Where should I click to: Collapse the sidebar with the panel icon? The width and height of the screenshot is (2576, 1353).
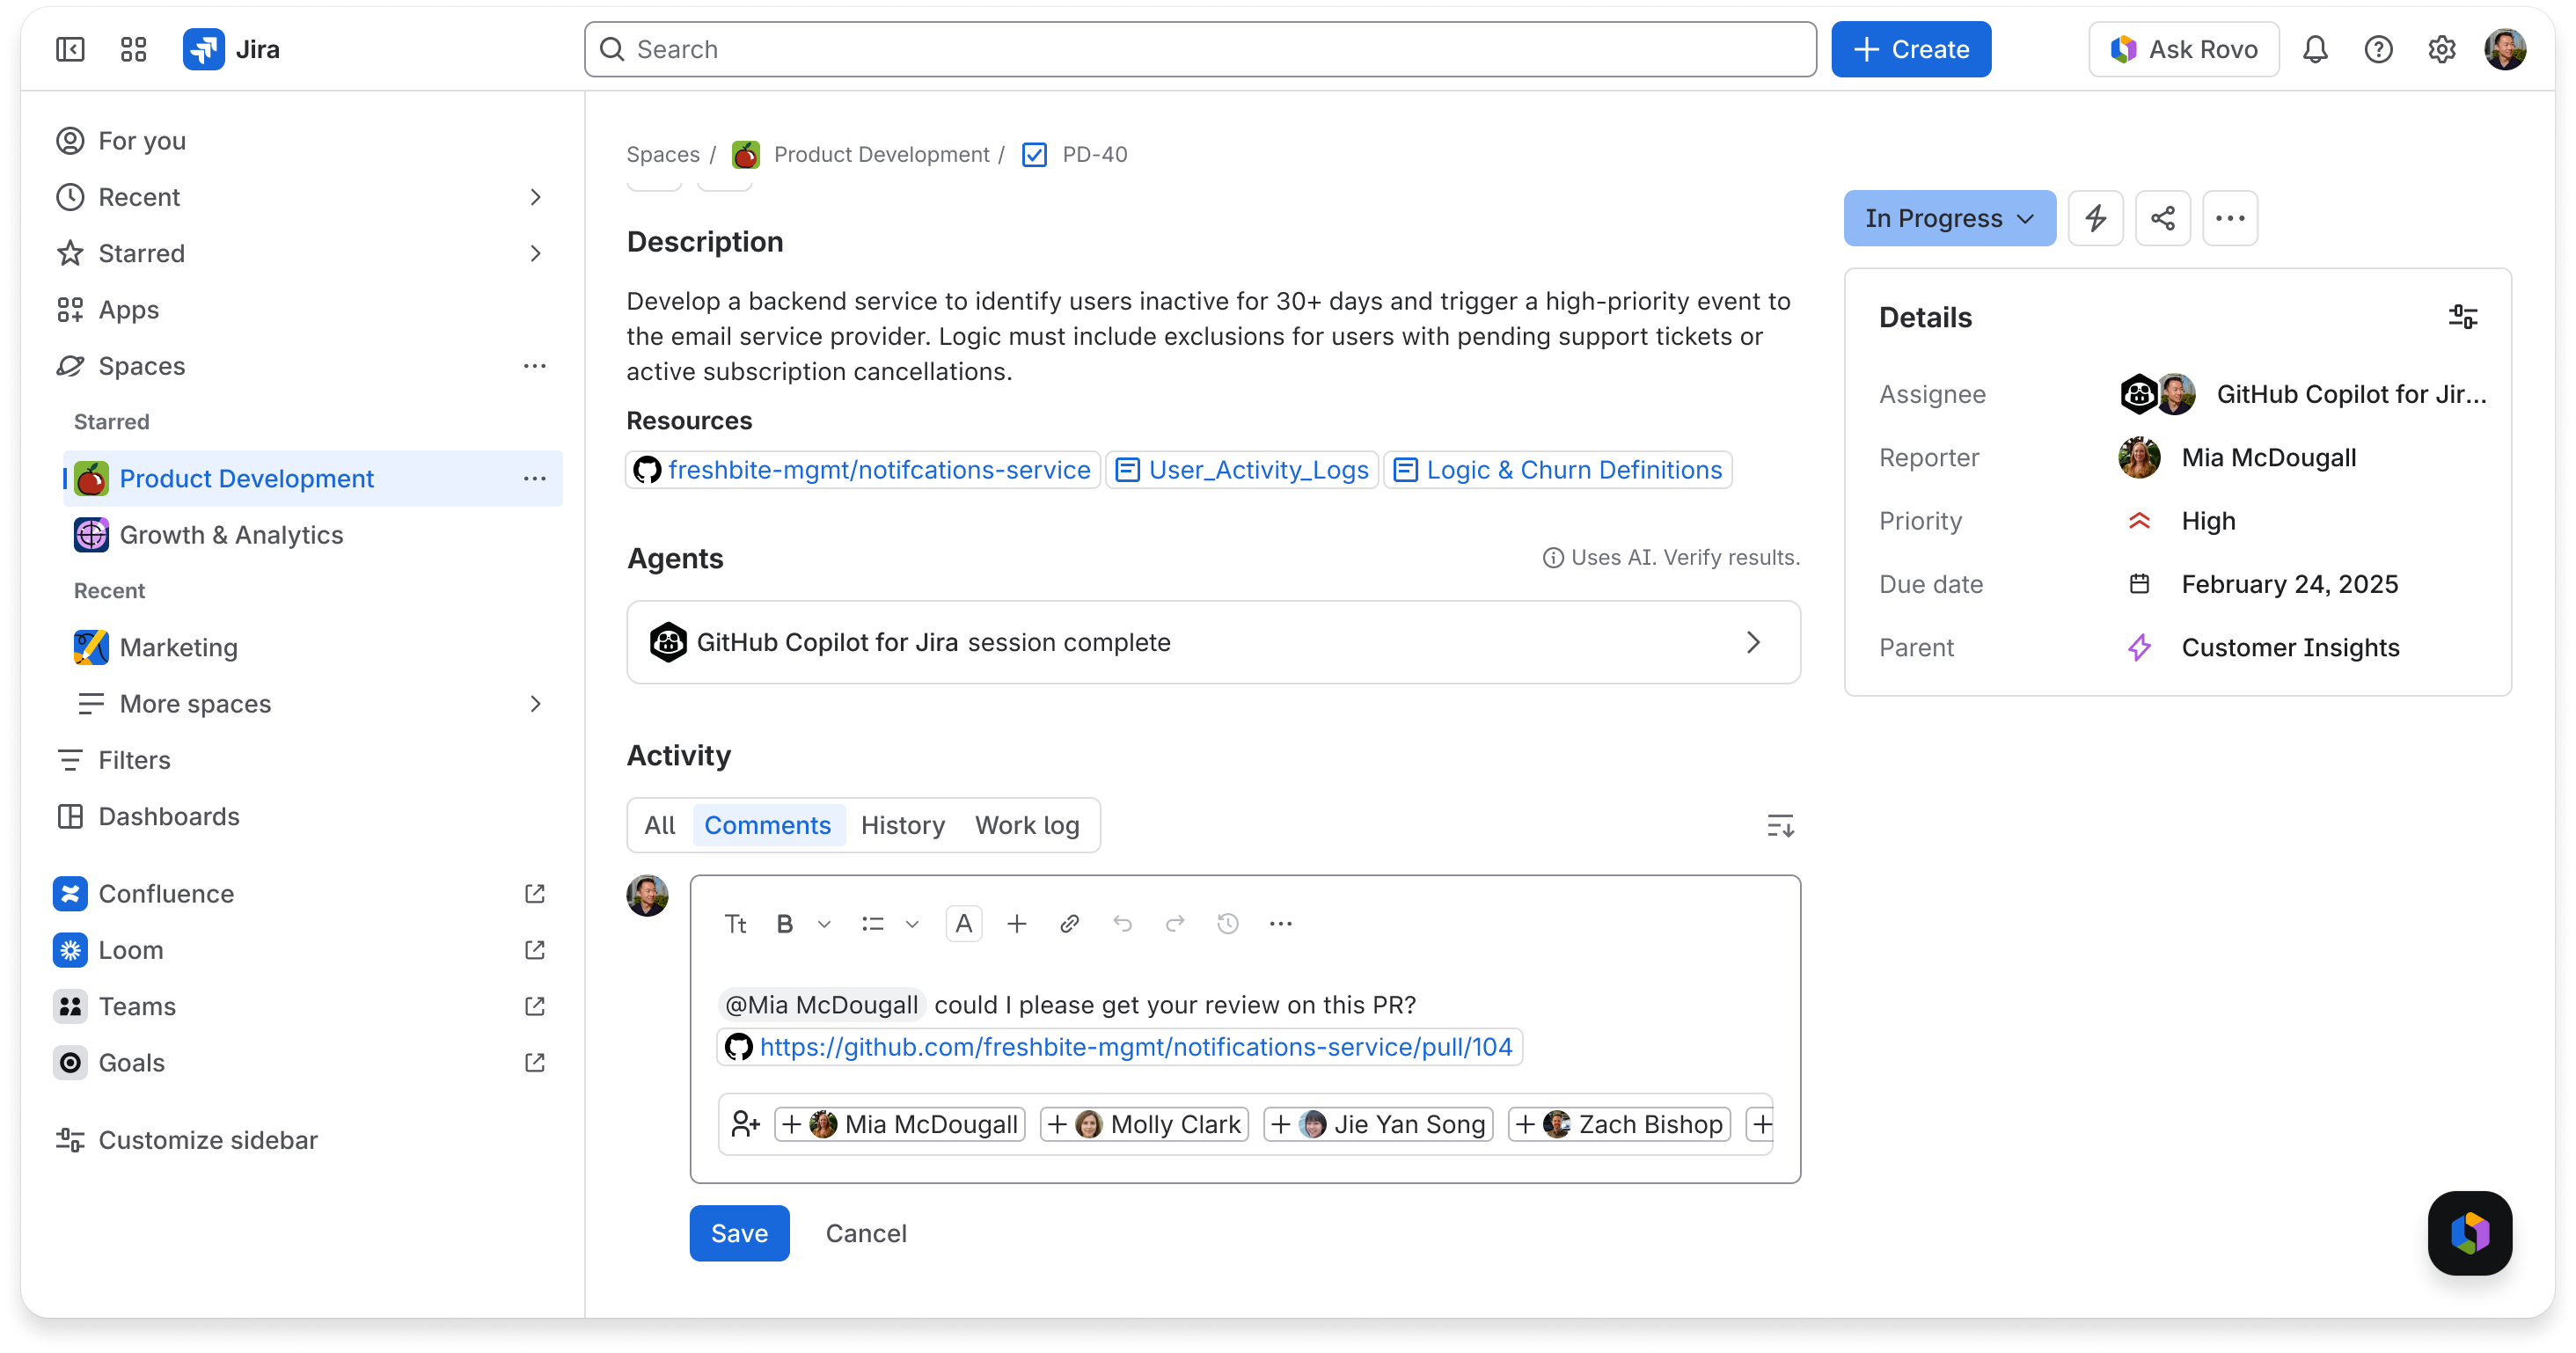(x=70, y=49)
